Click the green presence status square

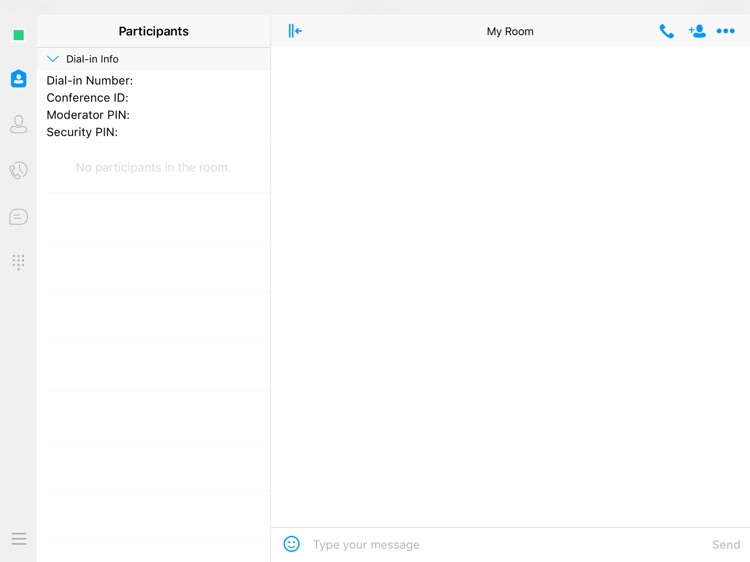[19, 35]
